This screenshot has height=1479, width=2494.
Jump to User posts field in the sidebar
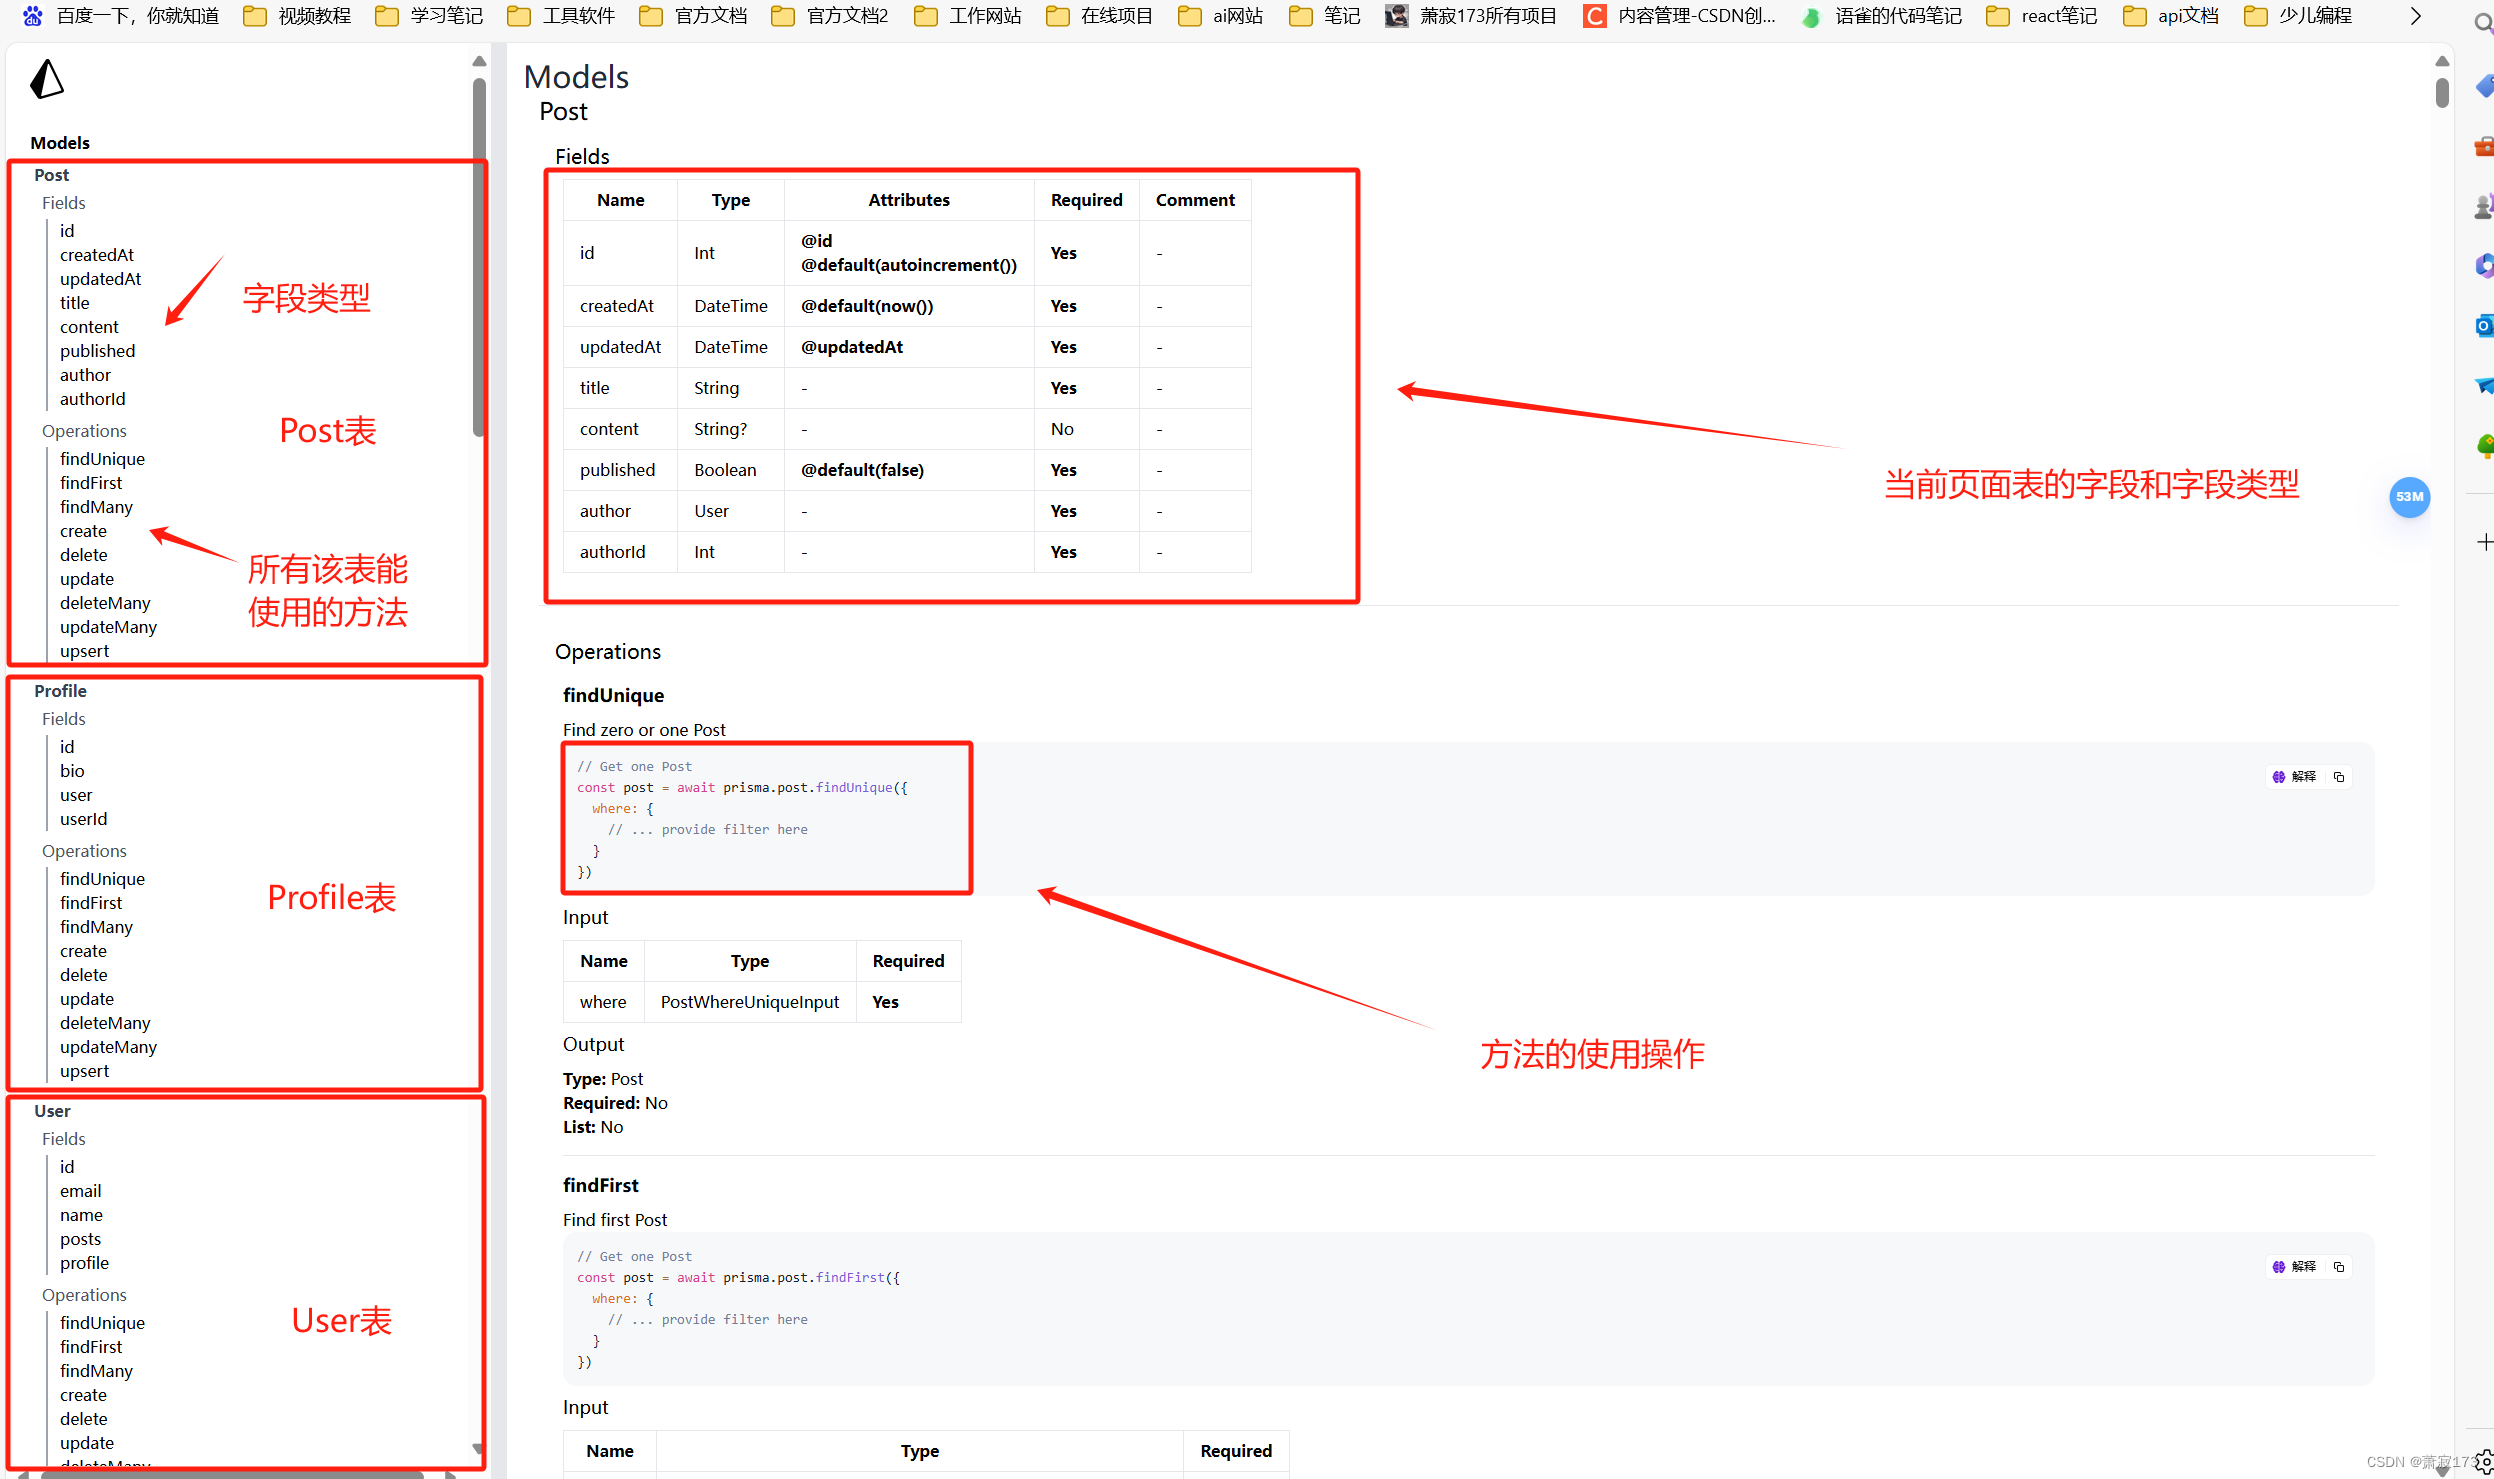(80, 1239)
